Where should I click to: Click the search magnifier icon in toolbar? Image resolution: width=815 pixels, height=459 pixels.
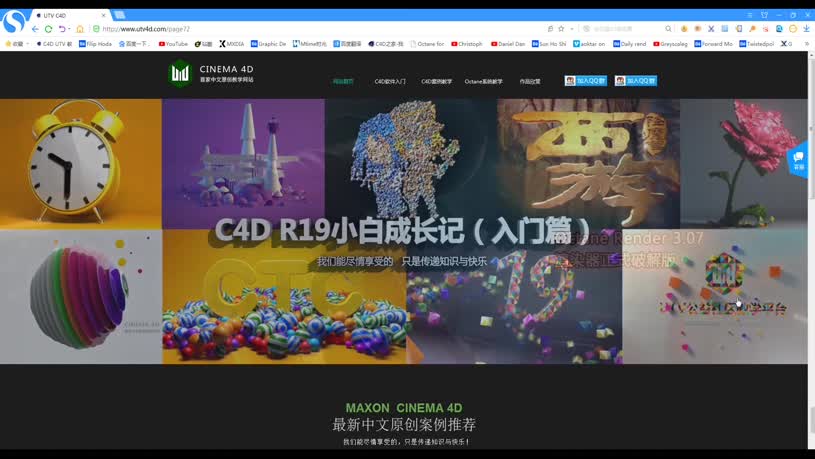coord(668,29)
